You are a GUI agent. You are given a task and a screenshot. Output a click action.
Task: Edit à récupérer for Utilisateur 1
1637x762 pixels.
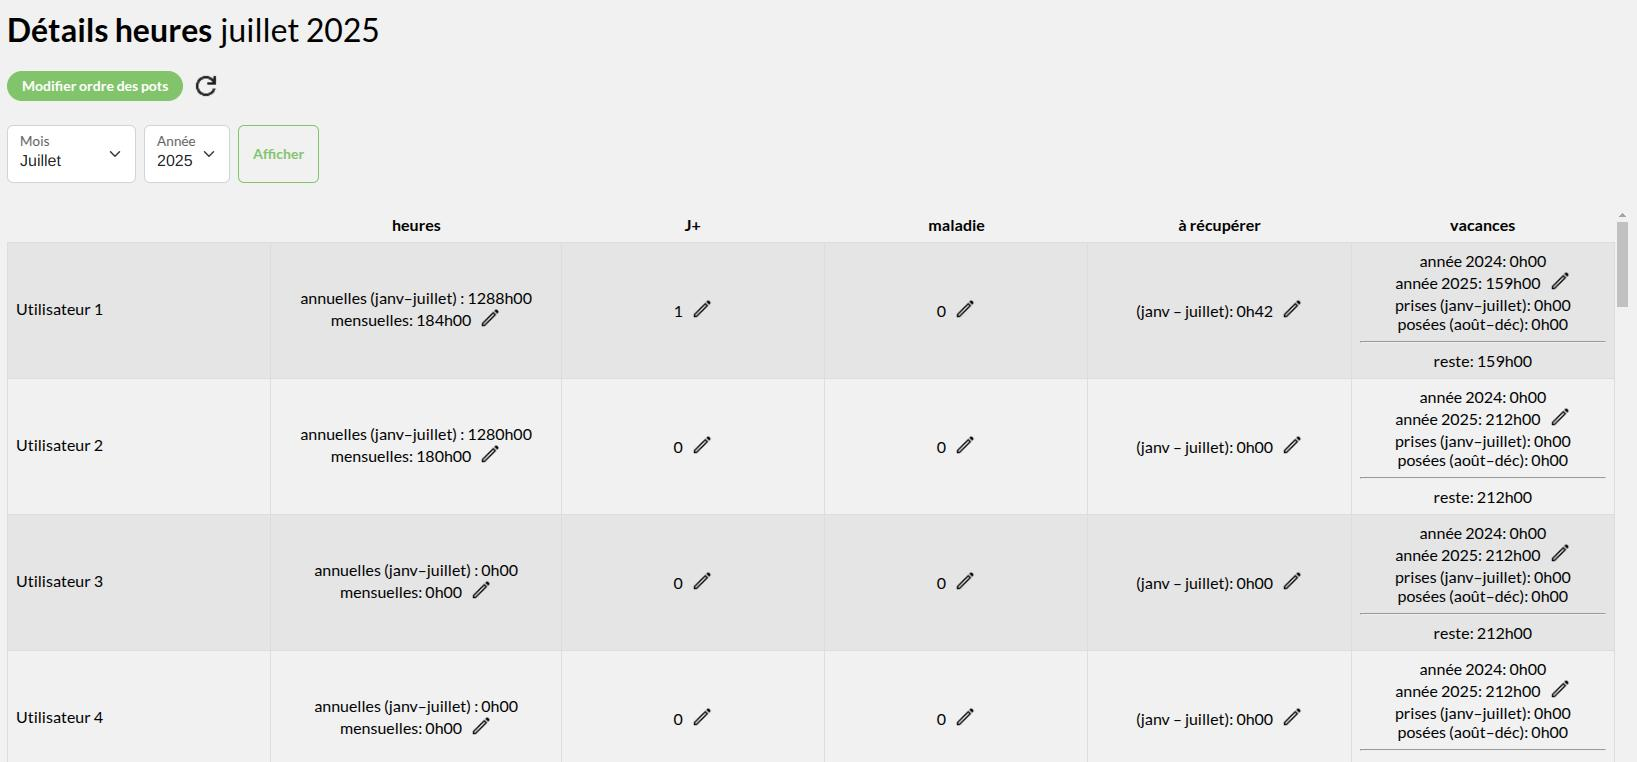pos(1292,310)
